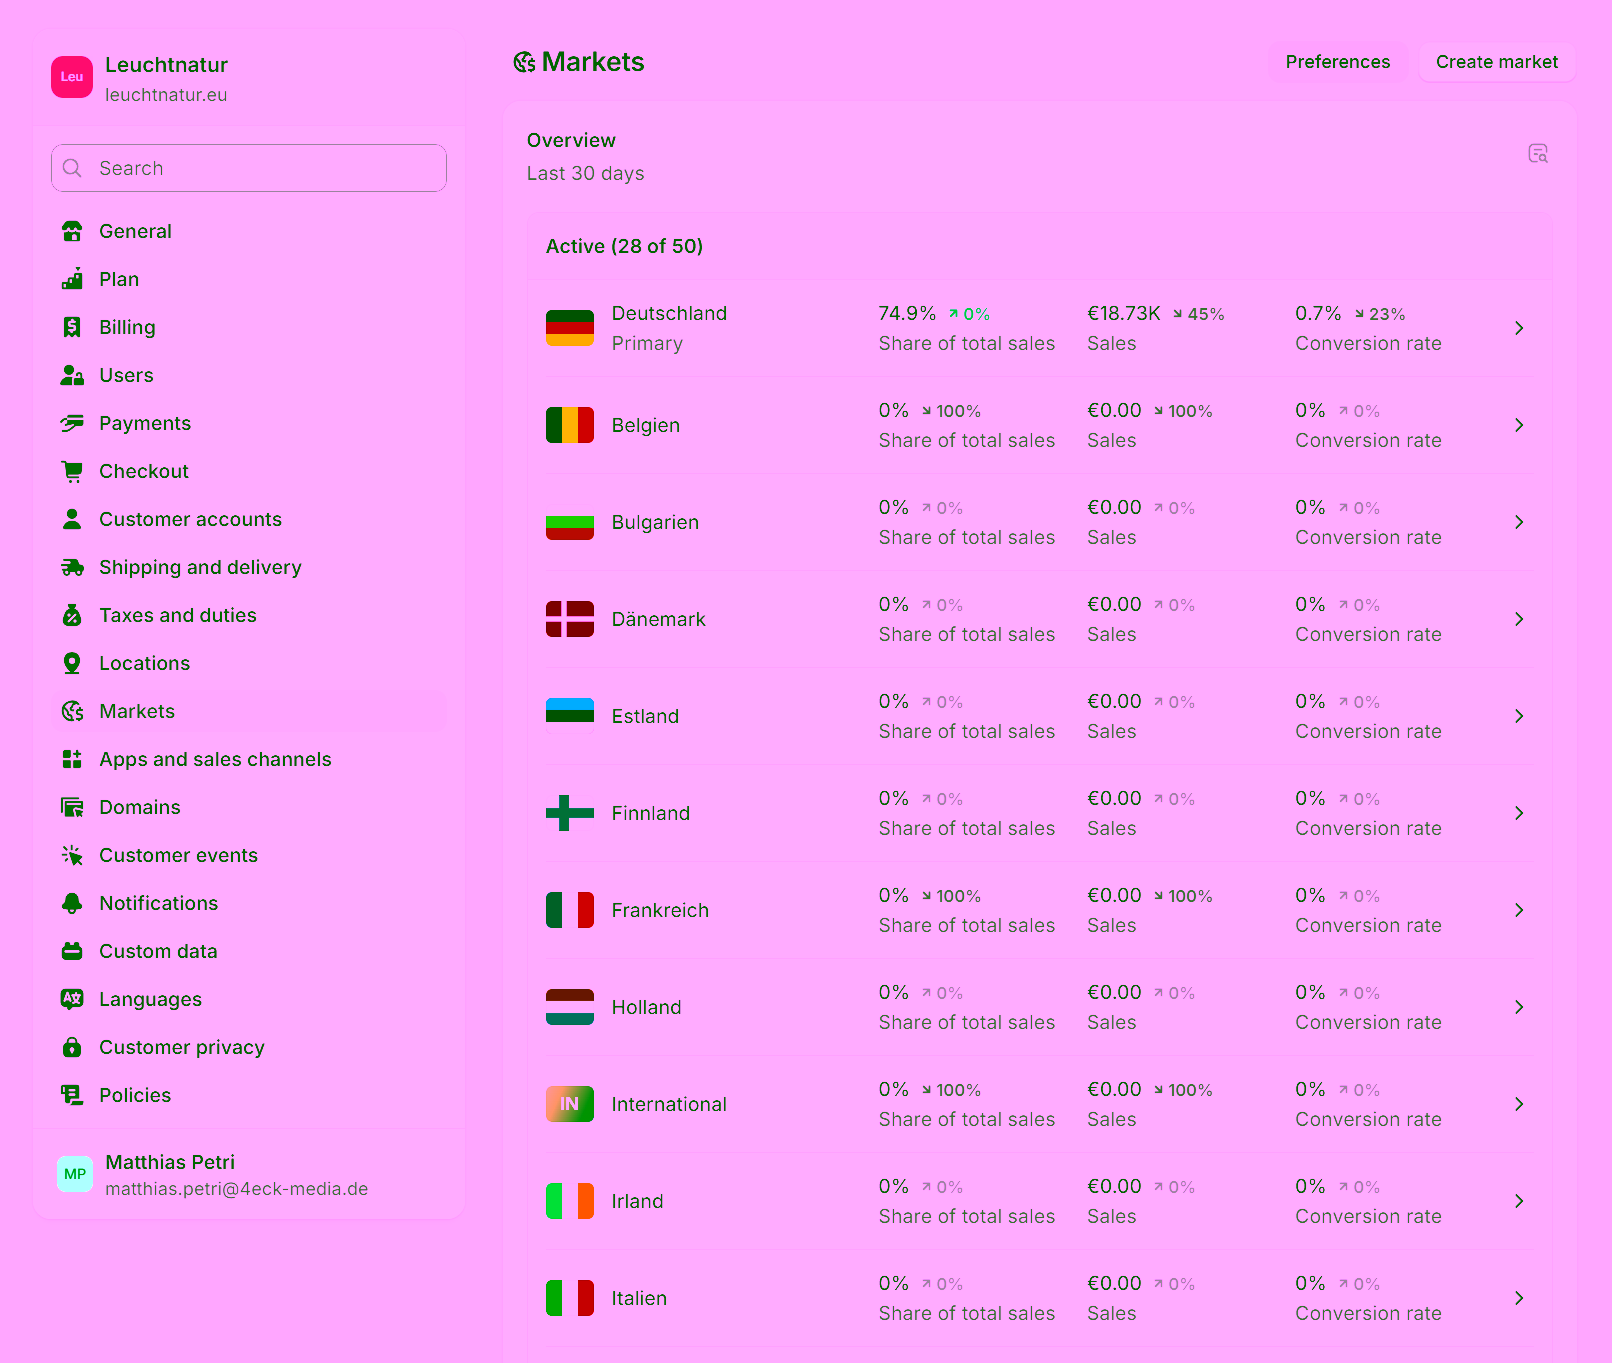Open Matthias Petri account profile

[170, 1173]
